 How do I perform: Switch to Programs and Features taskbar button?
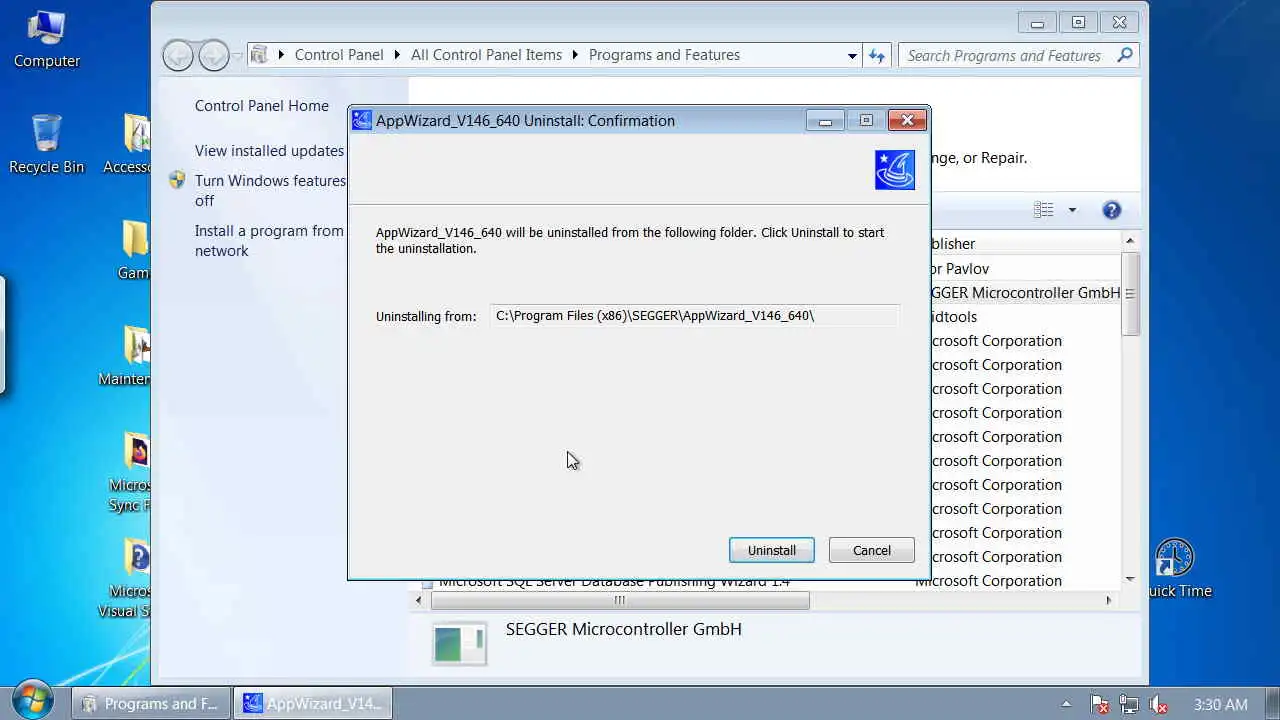[x=150, y=703]
